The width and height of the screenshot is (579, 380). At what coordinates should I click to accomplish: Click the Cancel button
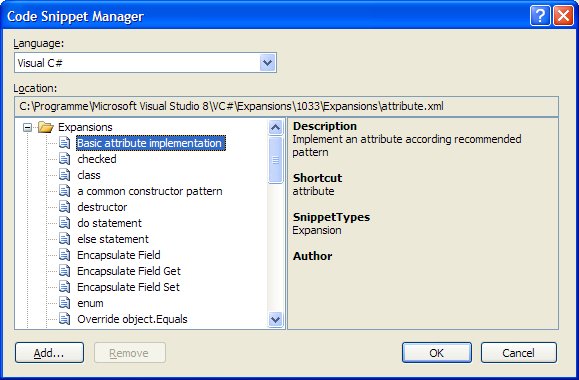[x=518, y=353]
